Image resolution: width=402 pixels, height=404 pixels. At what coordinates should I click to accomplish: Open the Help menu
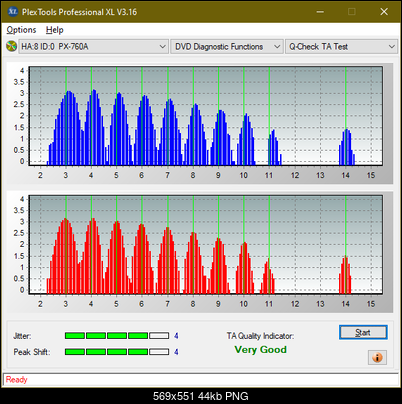(54, 30)
